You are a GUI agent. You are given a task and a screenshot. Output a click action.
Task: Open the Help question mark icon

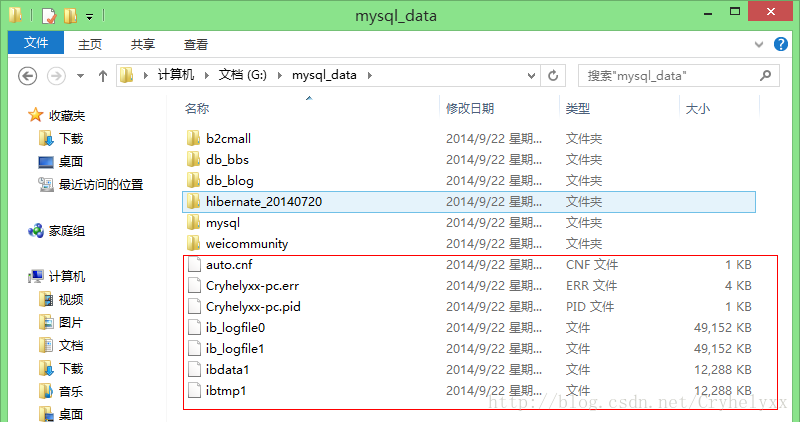[781, 44]
